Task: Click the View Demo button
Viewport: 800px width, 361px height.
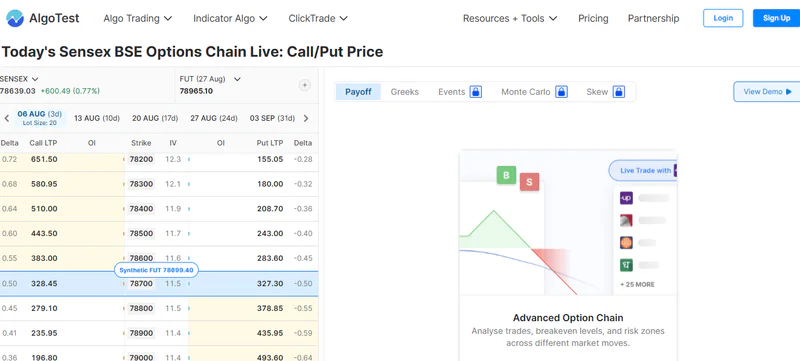Action: 767,92
